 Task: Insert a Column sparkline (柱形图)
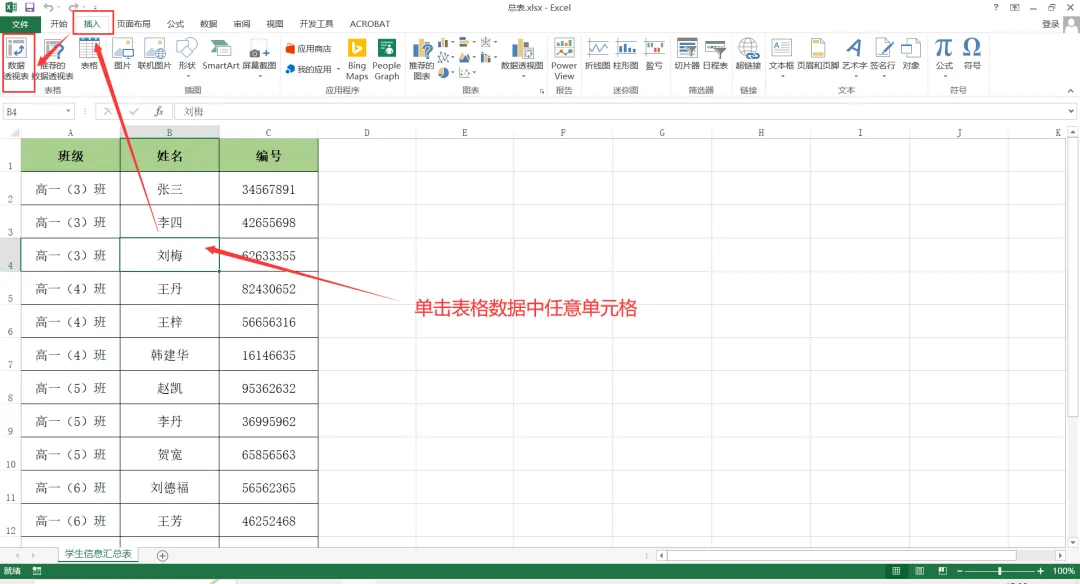625,54
